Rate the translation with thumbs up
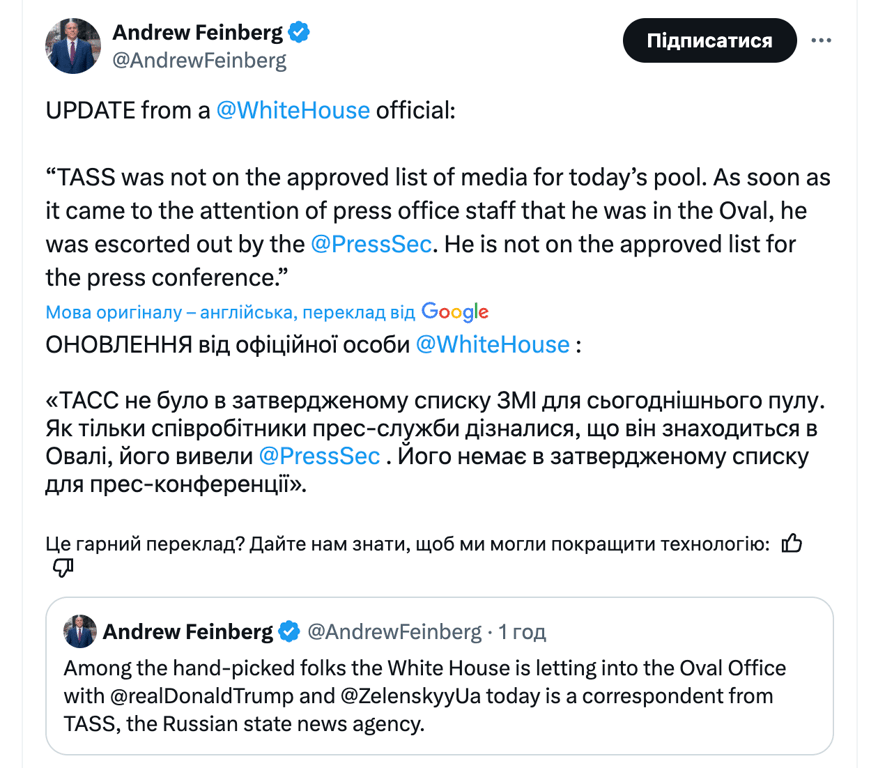 pyautogui.click(x=791, y=544)
